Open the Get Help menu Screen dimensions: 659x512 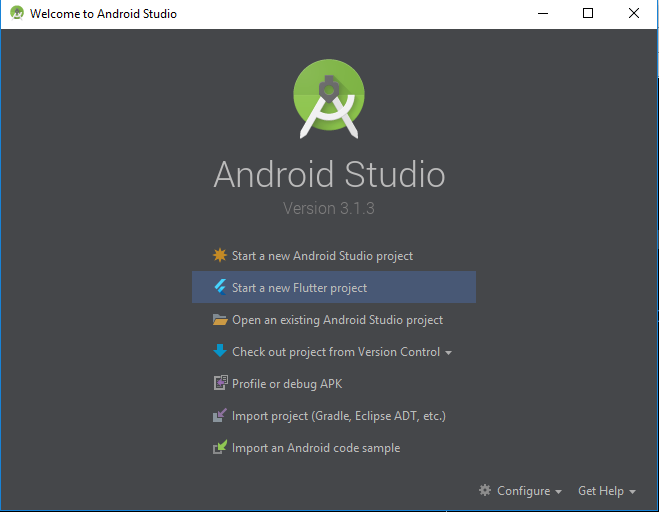coord(601,491)
